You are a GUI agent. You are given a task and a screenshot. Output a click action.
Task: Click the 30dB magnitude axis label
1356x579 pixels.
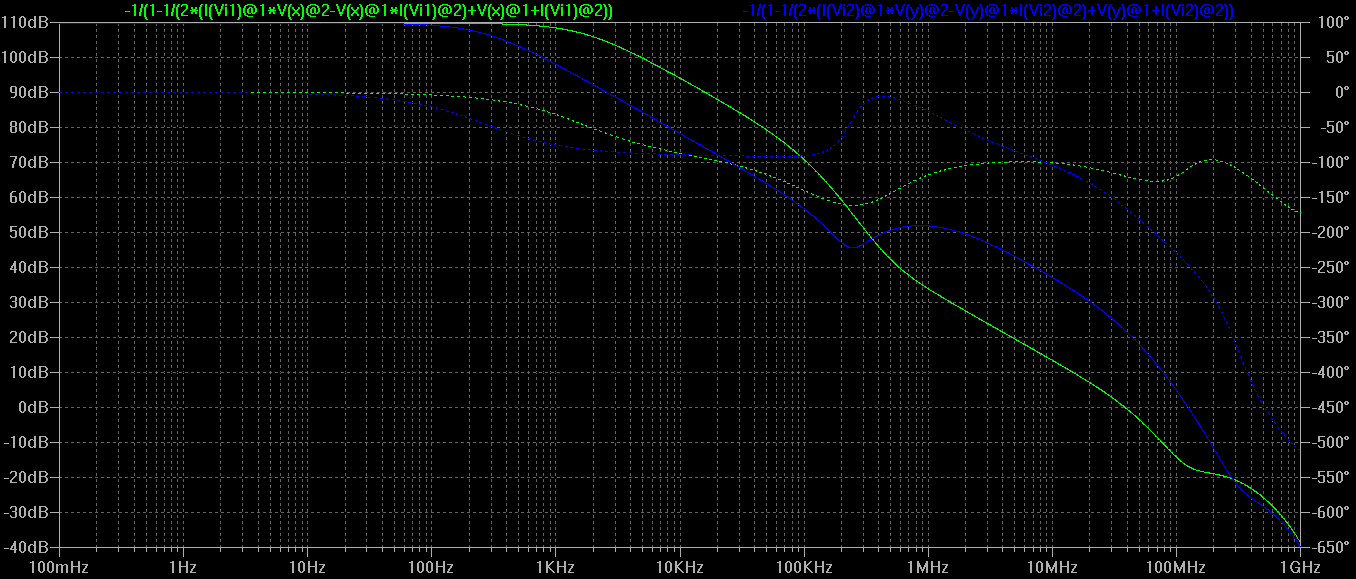[28, 302]
